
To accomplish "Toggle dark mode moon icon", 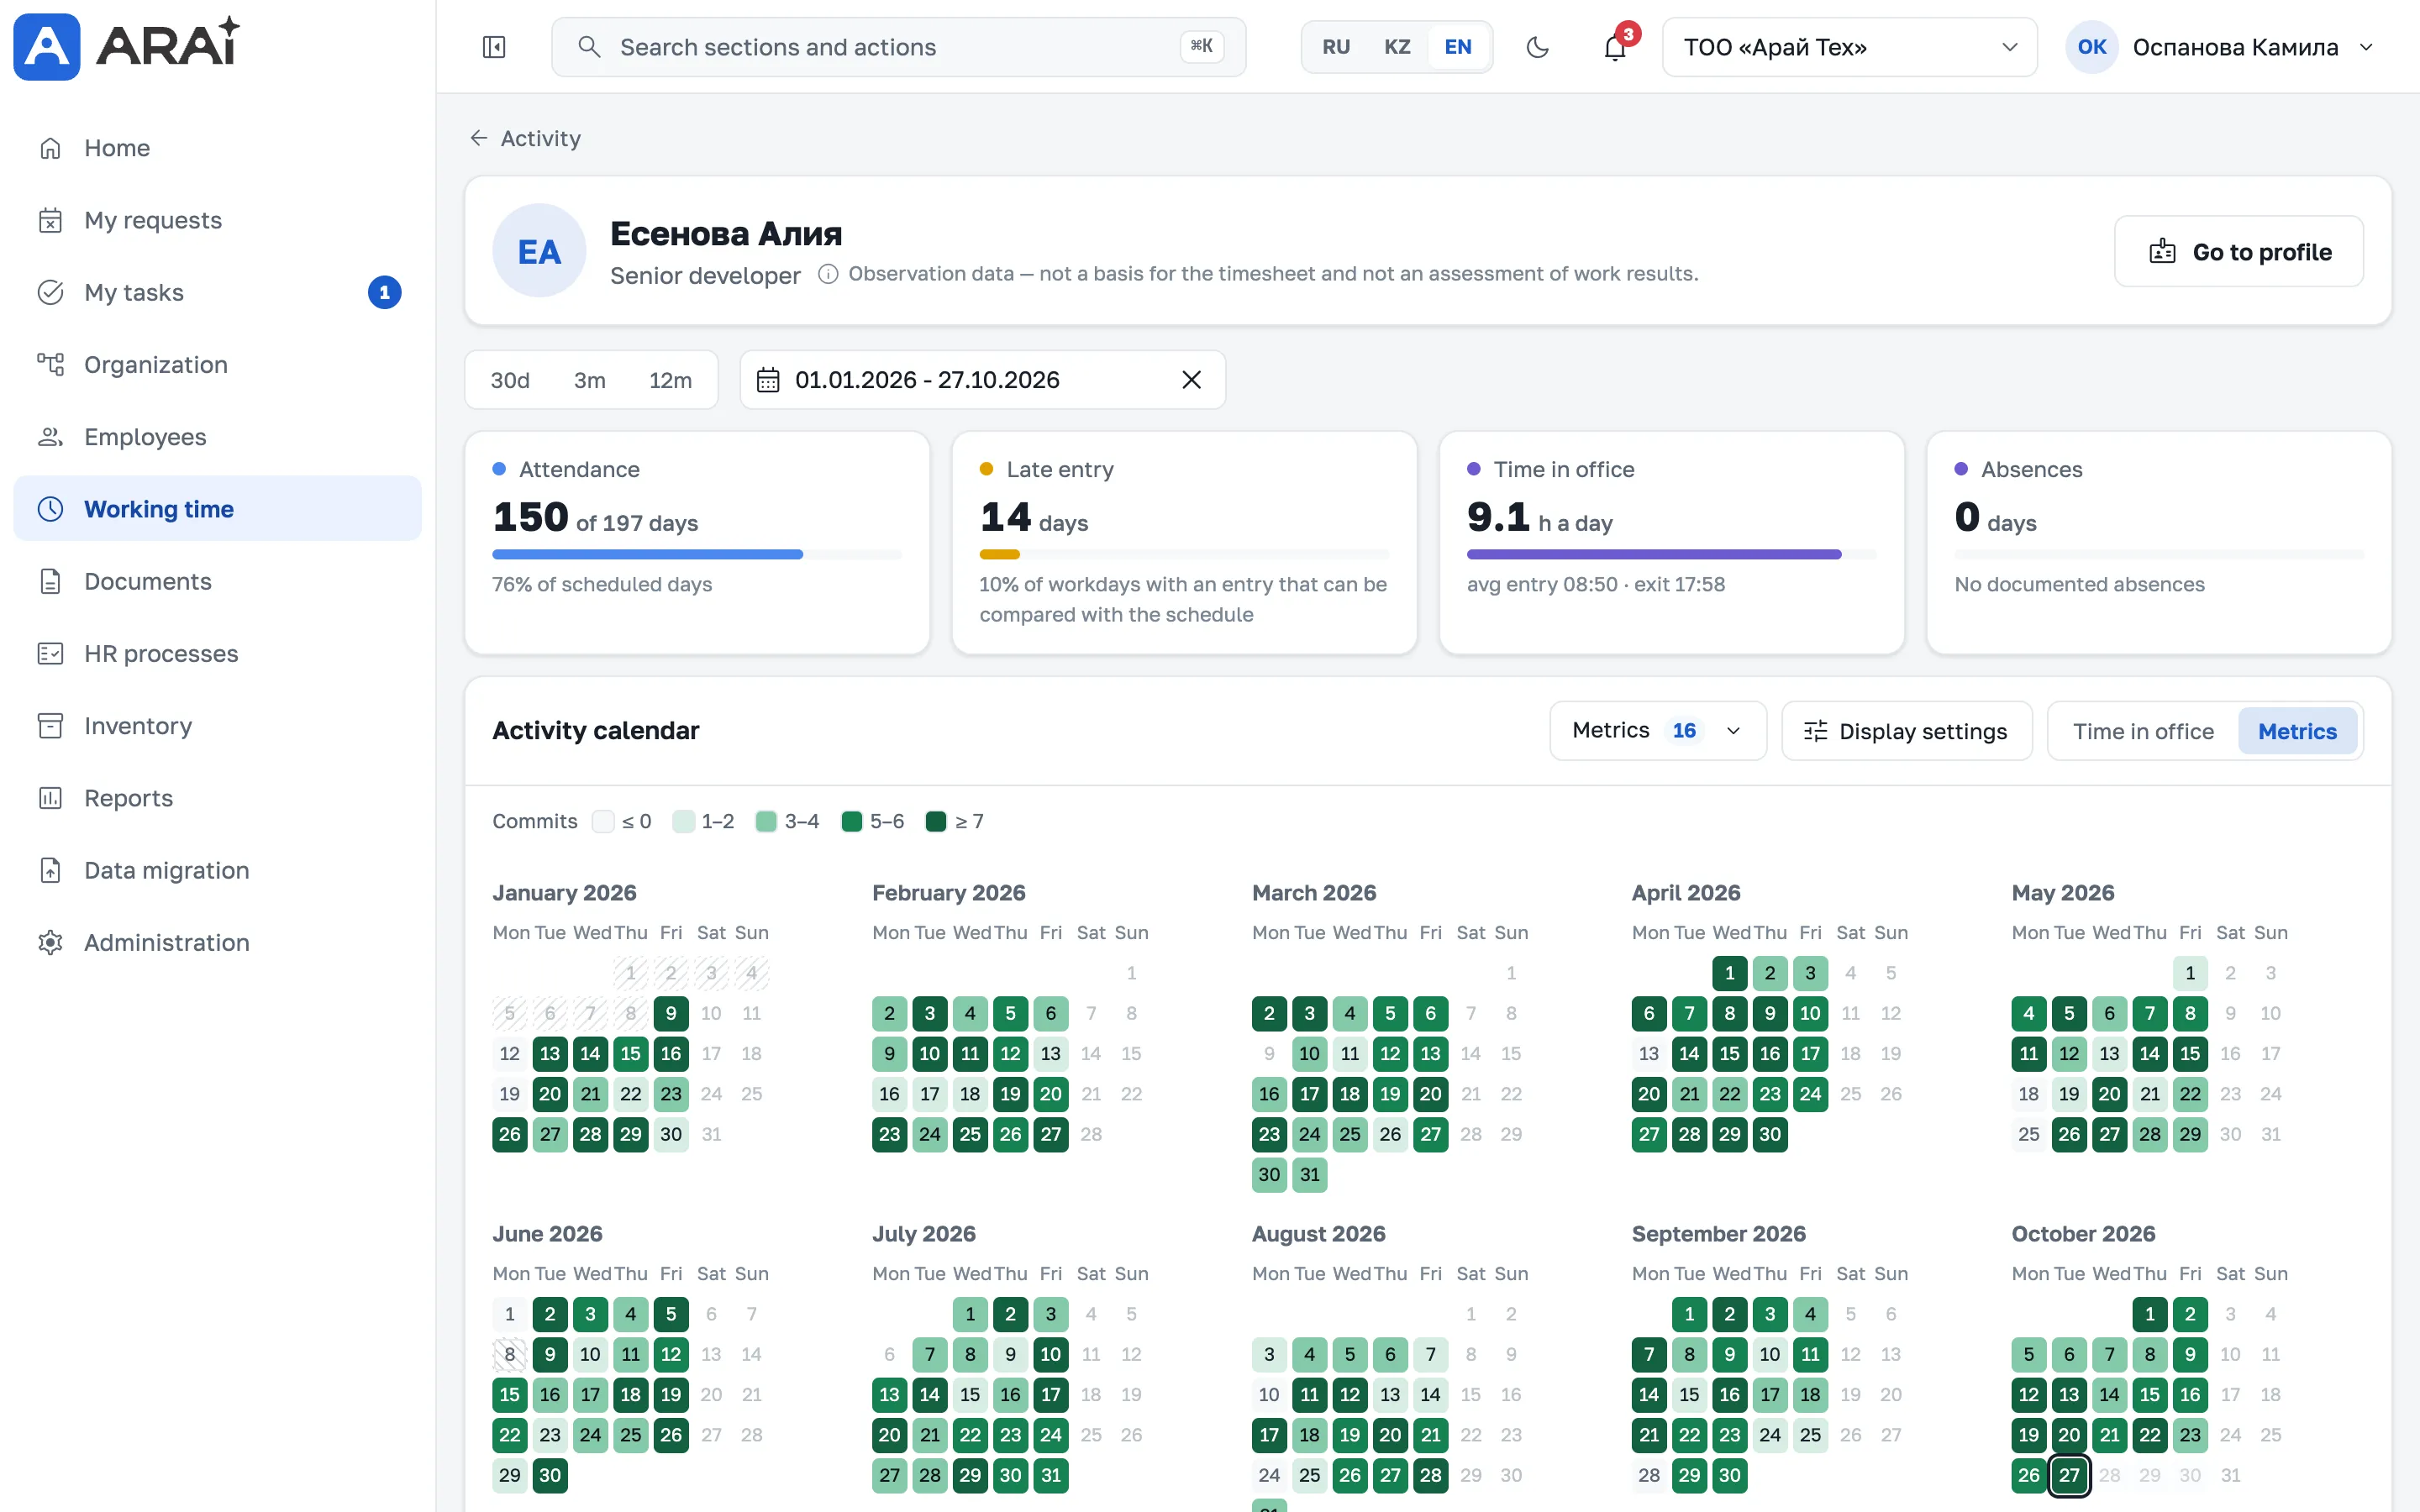I will [x=1537, y=47].
